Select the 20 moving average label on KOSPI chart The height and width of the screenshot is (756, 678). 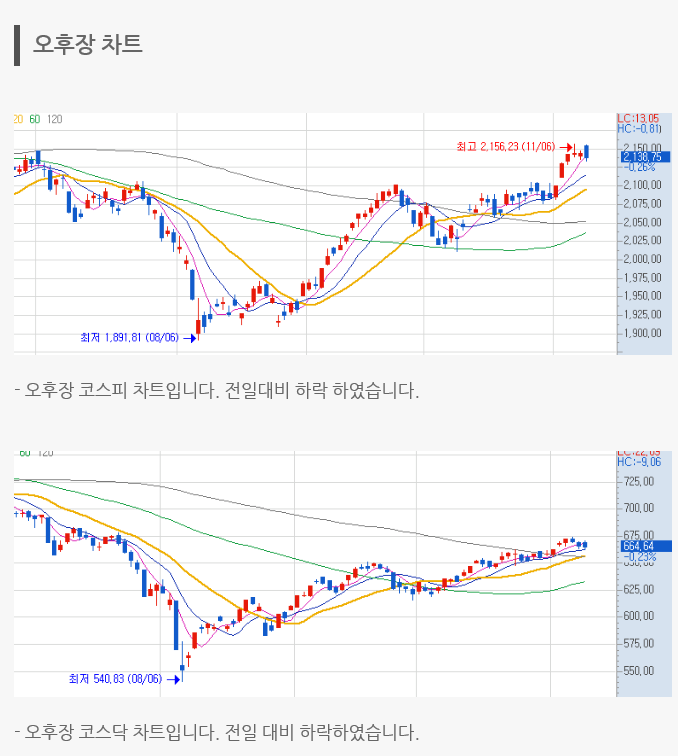[x=18, y=119]
